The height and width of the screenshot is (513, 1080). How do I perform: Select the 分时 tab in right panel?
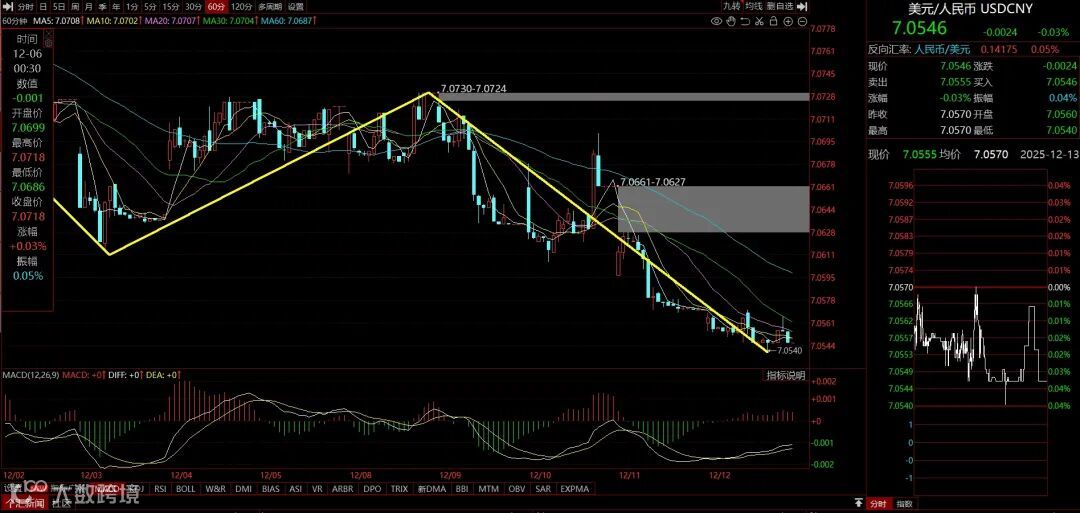pyautogui.click(x=878, y=504)
